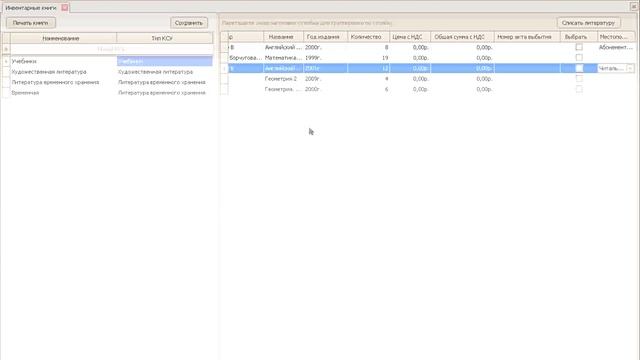This screenshot has height=360, width=640.
Task: Click the quantity cell showing 4
Action: coord(368,79)
